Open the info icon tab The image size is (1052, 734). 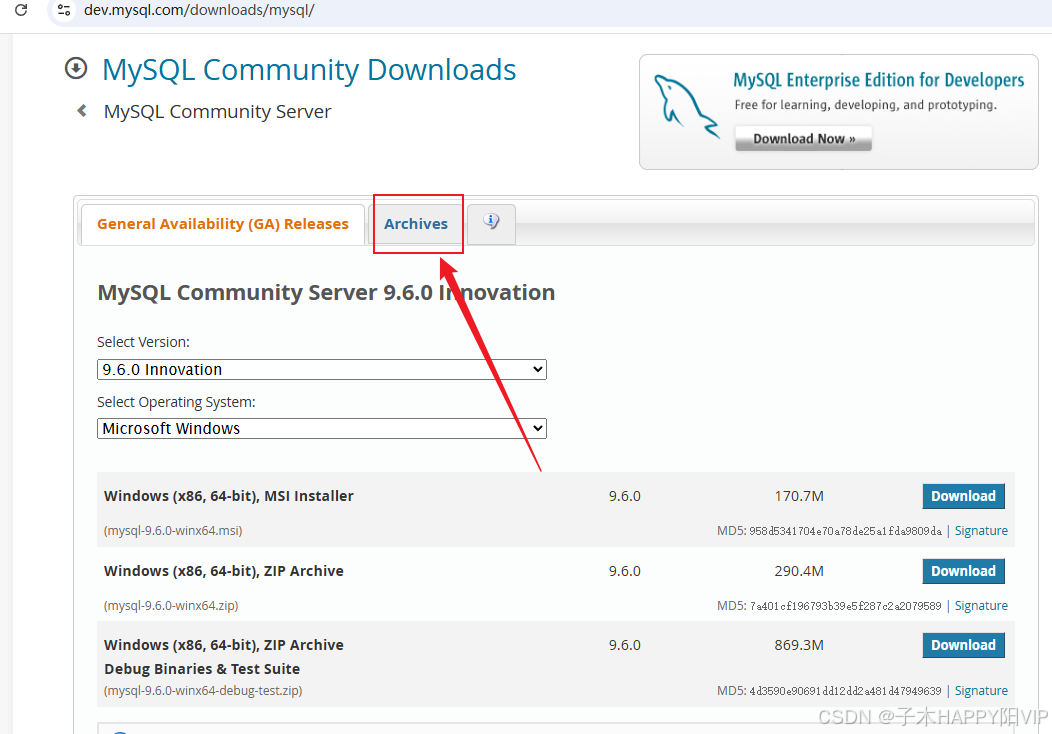(491, 223)
